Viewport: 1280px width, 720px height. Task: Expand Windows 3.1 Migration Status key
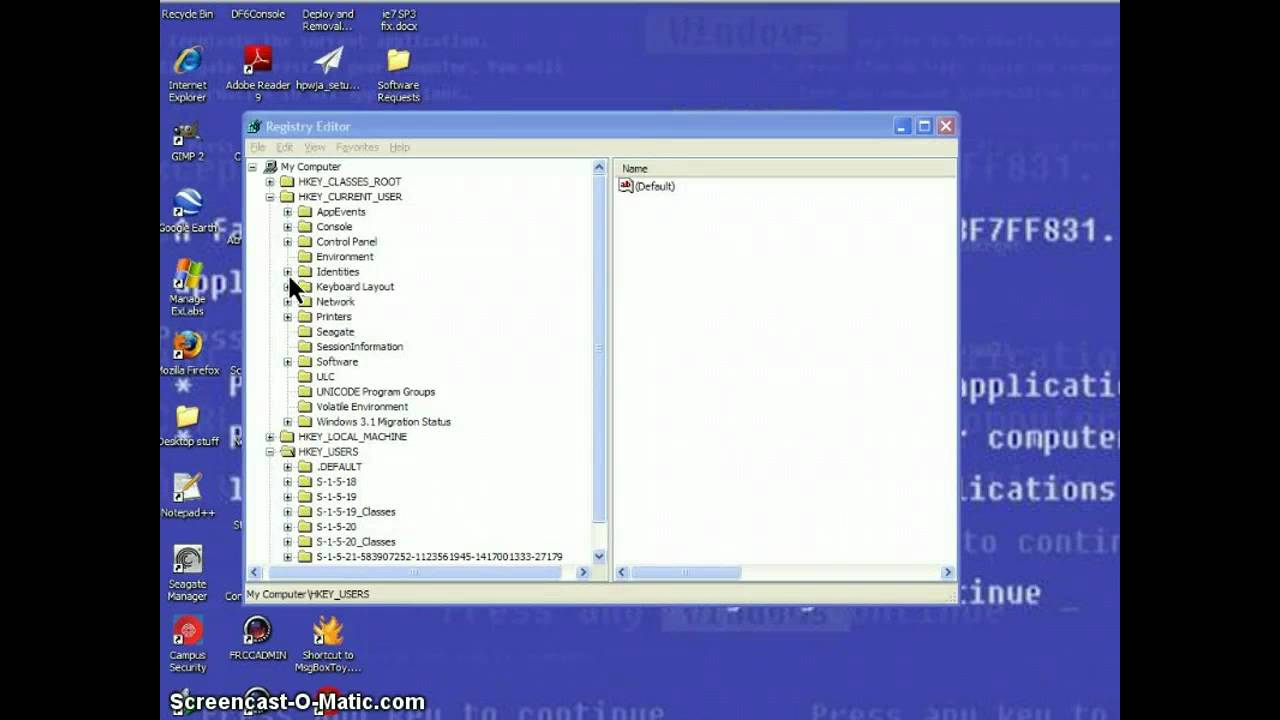click(288, 422)
